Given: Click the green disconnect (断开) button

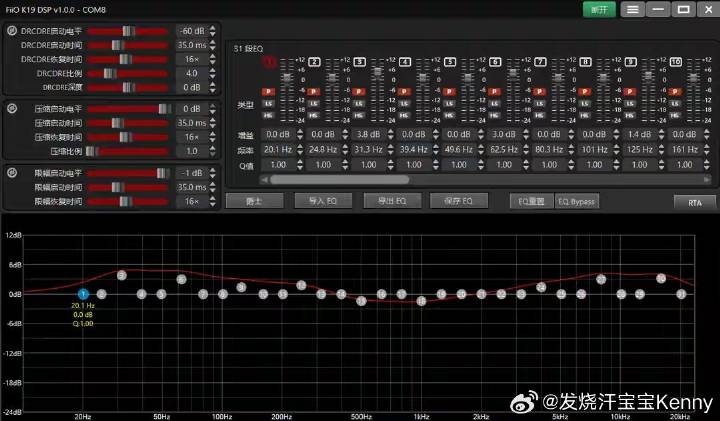Looking at the screenshot, I should tap(599, 9).
